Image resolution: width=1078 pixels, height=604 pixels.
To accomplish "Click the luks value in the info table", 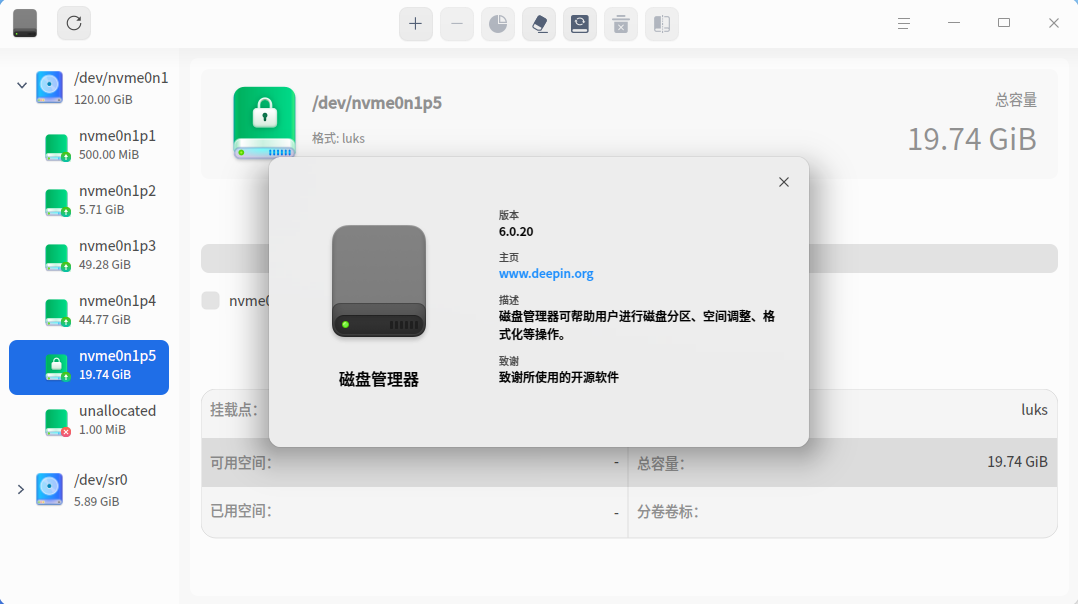I will click(x=1034, y=410).
